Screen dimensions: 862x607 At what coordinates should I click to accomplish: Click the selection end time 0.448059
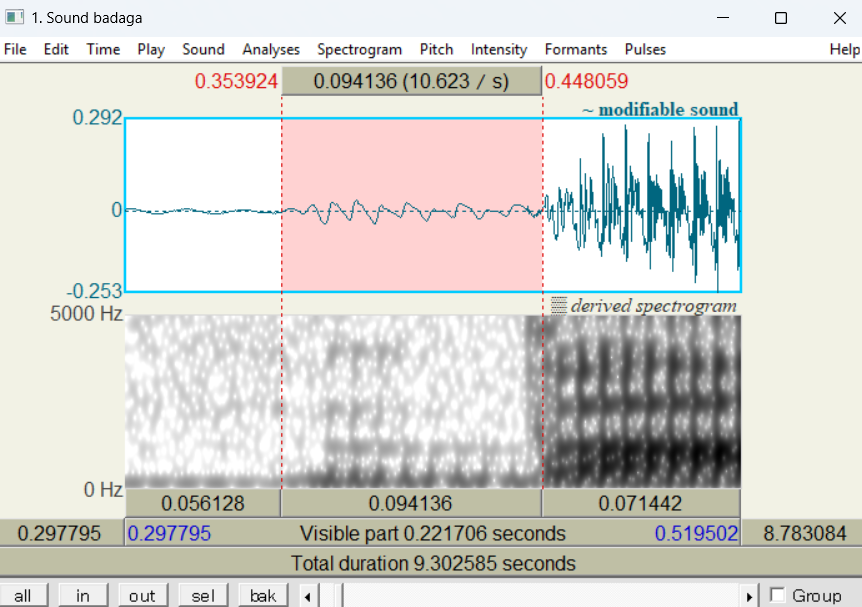click(586, 81)
